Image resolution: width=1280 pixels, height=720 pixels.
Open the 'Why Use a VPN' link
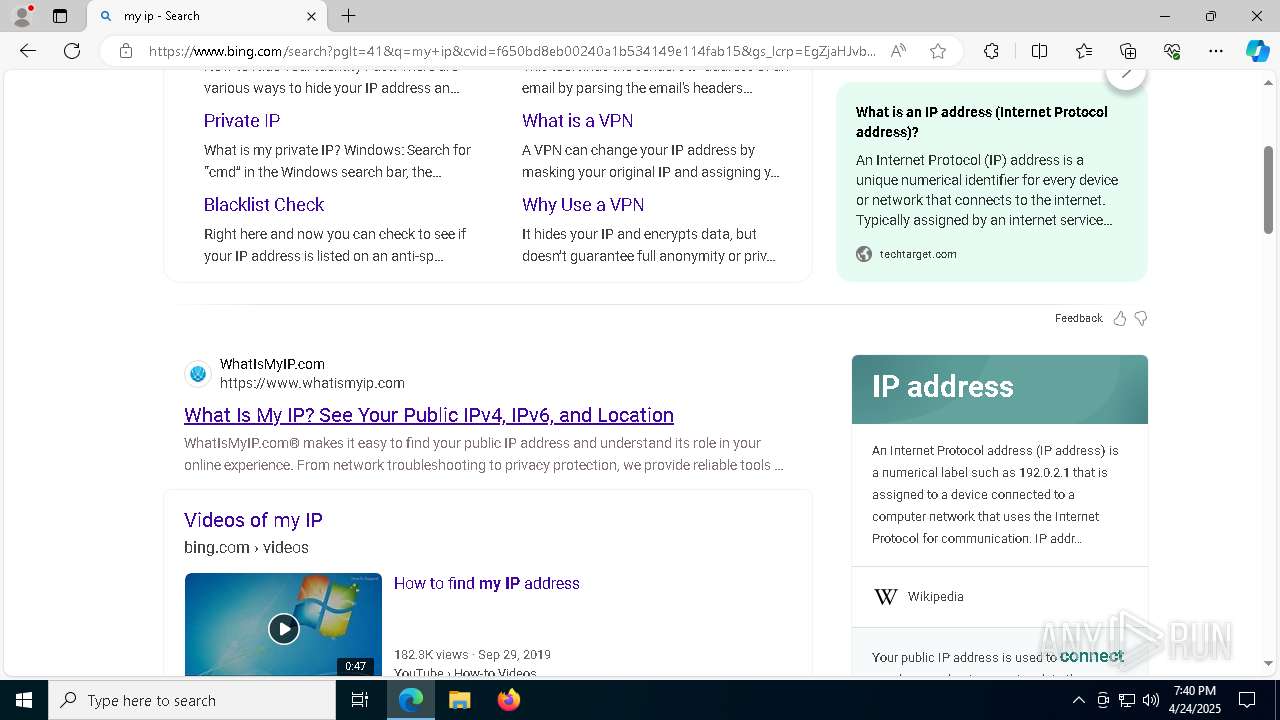coord(583,205)
